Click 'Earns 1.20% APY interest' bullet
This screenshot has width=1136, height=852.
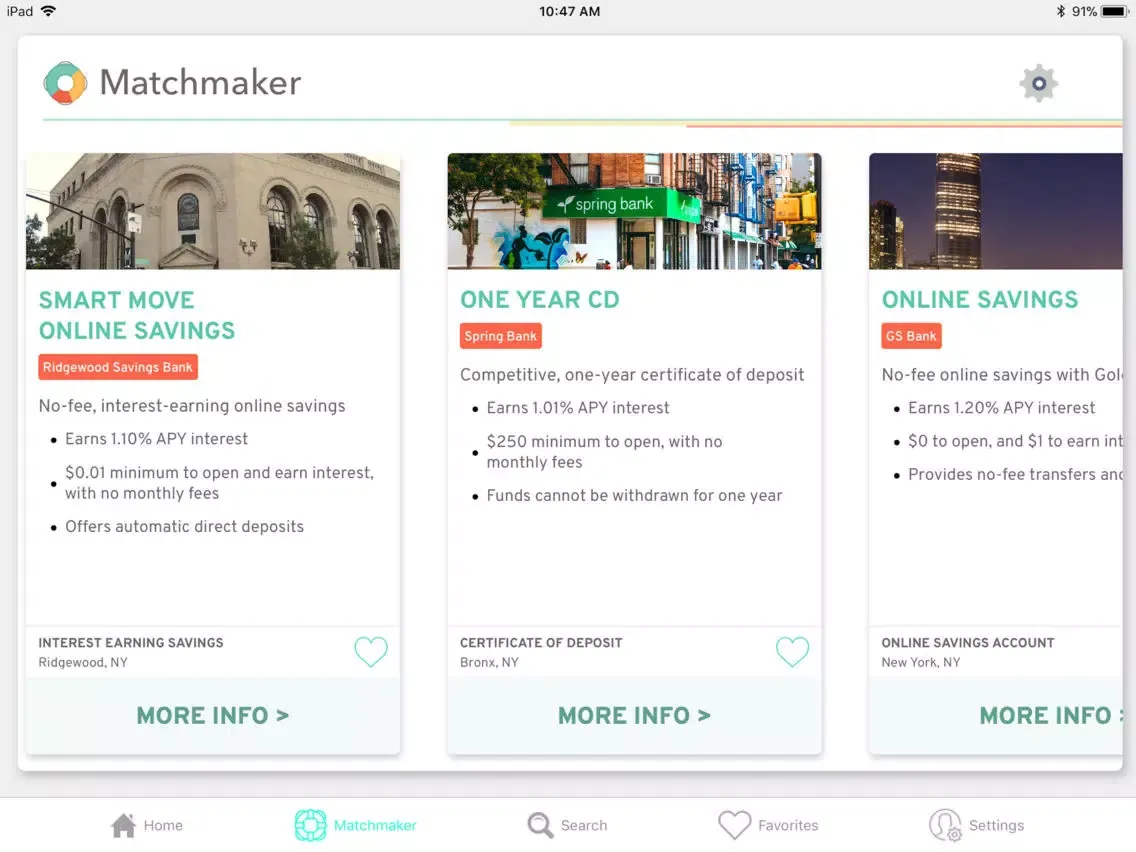1002,408
